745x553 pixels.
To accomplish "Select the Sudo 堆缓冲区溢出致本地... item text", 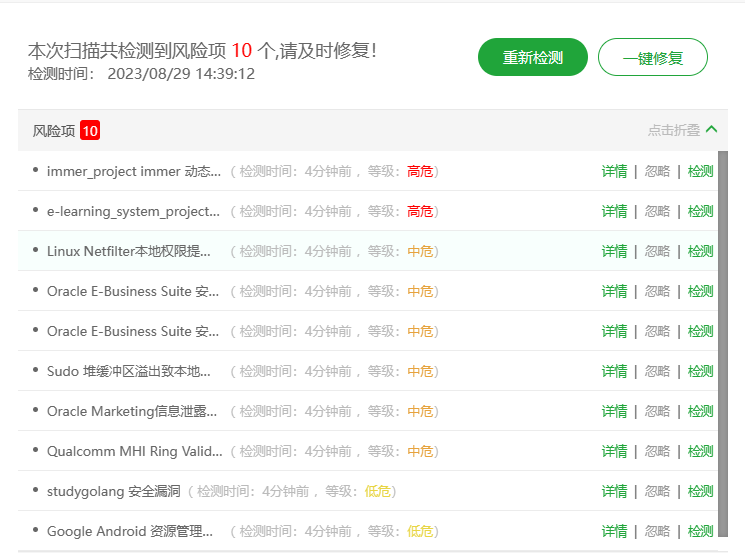I will coord(129,371).
